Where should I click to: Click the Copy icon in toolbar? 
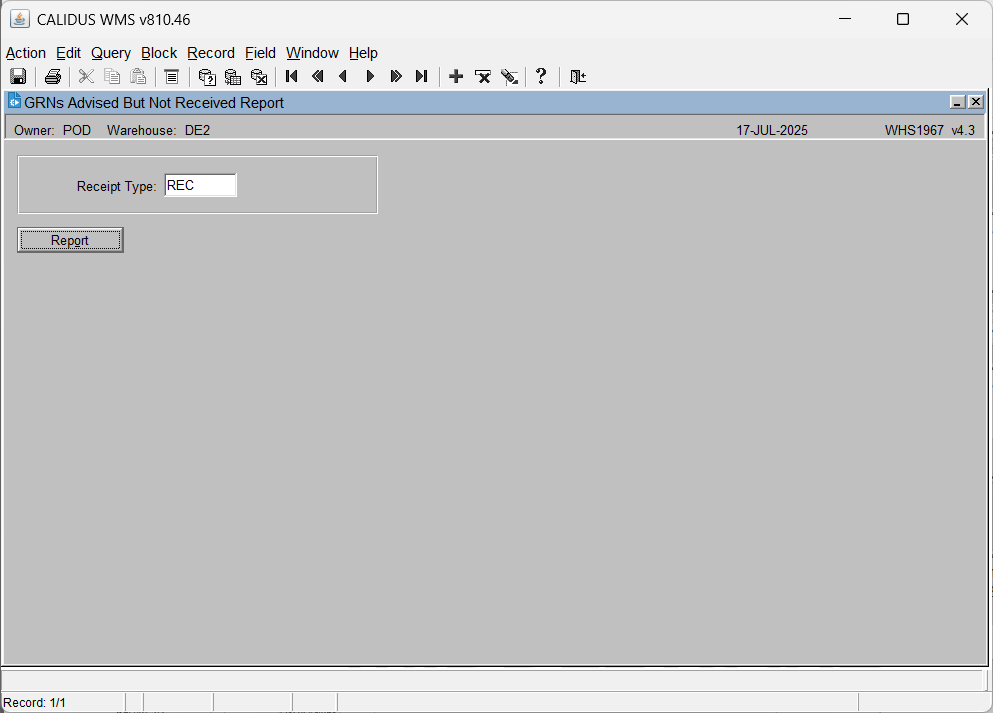point(112,77)
